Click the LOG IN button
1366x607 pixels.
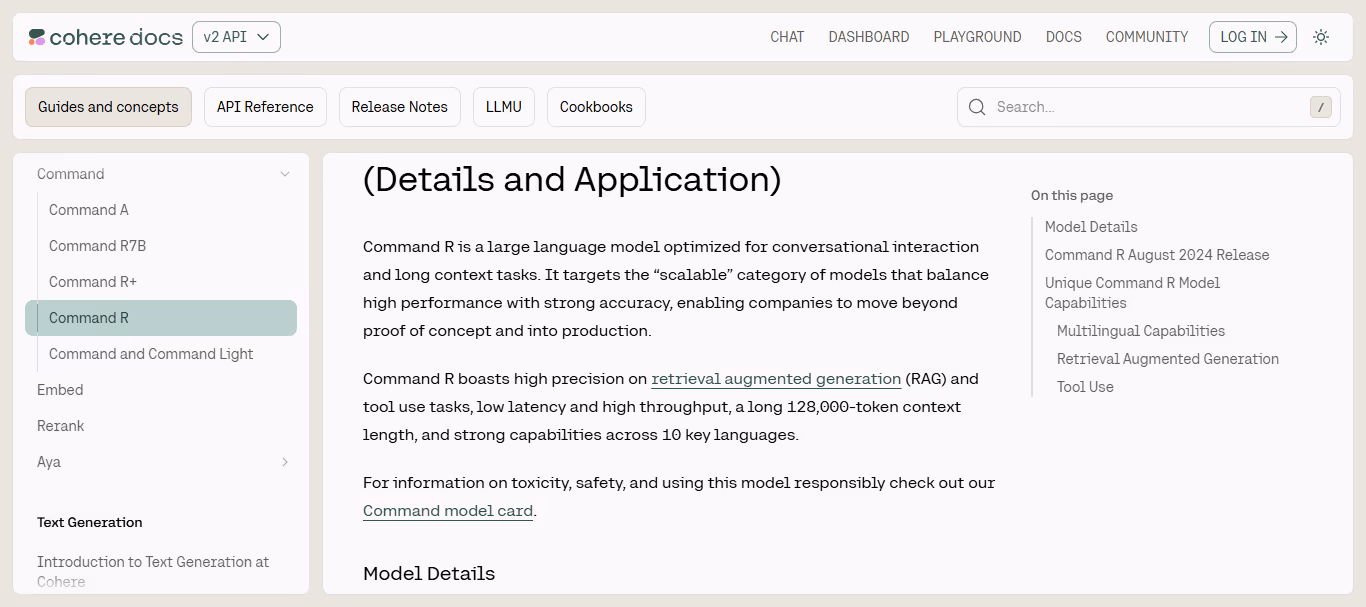click(x=1253, y=37)
